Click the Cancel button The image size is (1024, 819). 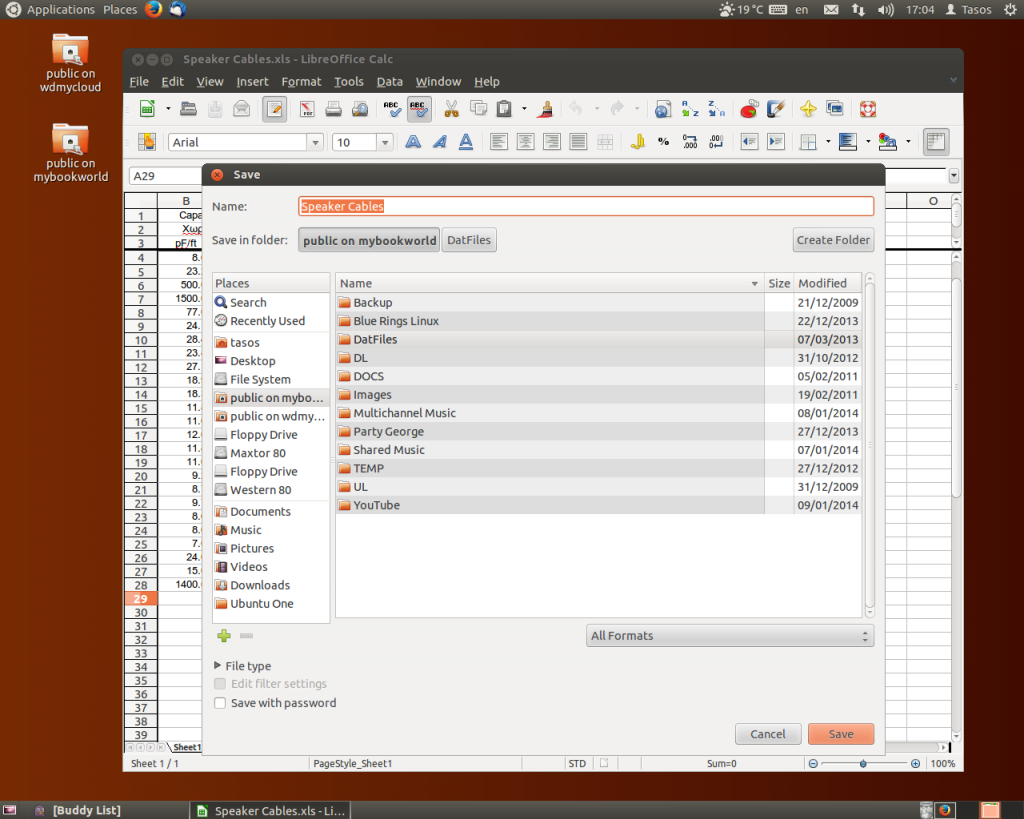pos(767,734)
